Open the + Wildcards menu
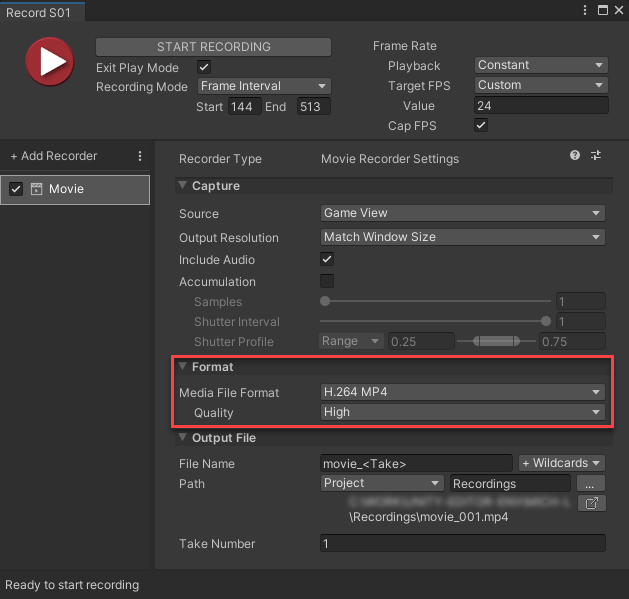 (x=561, y=463)
